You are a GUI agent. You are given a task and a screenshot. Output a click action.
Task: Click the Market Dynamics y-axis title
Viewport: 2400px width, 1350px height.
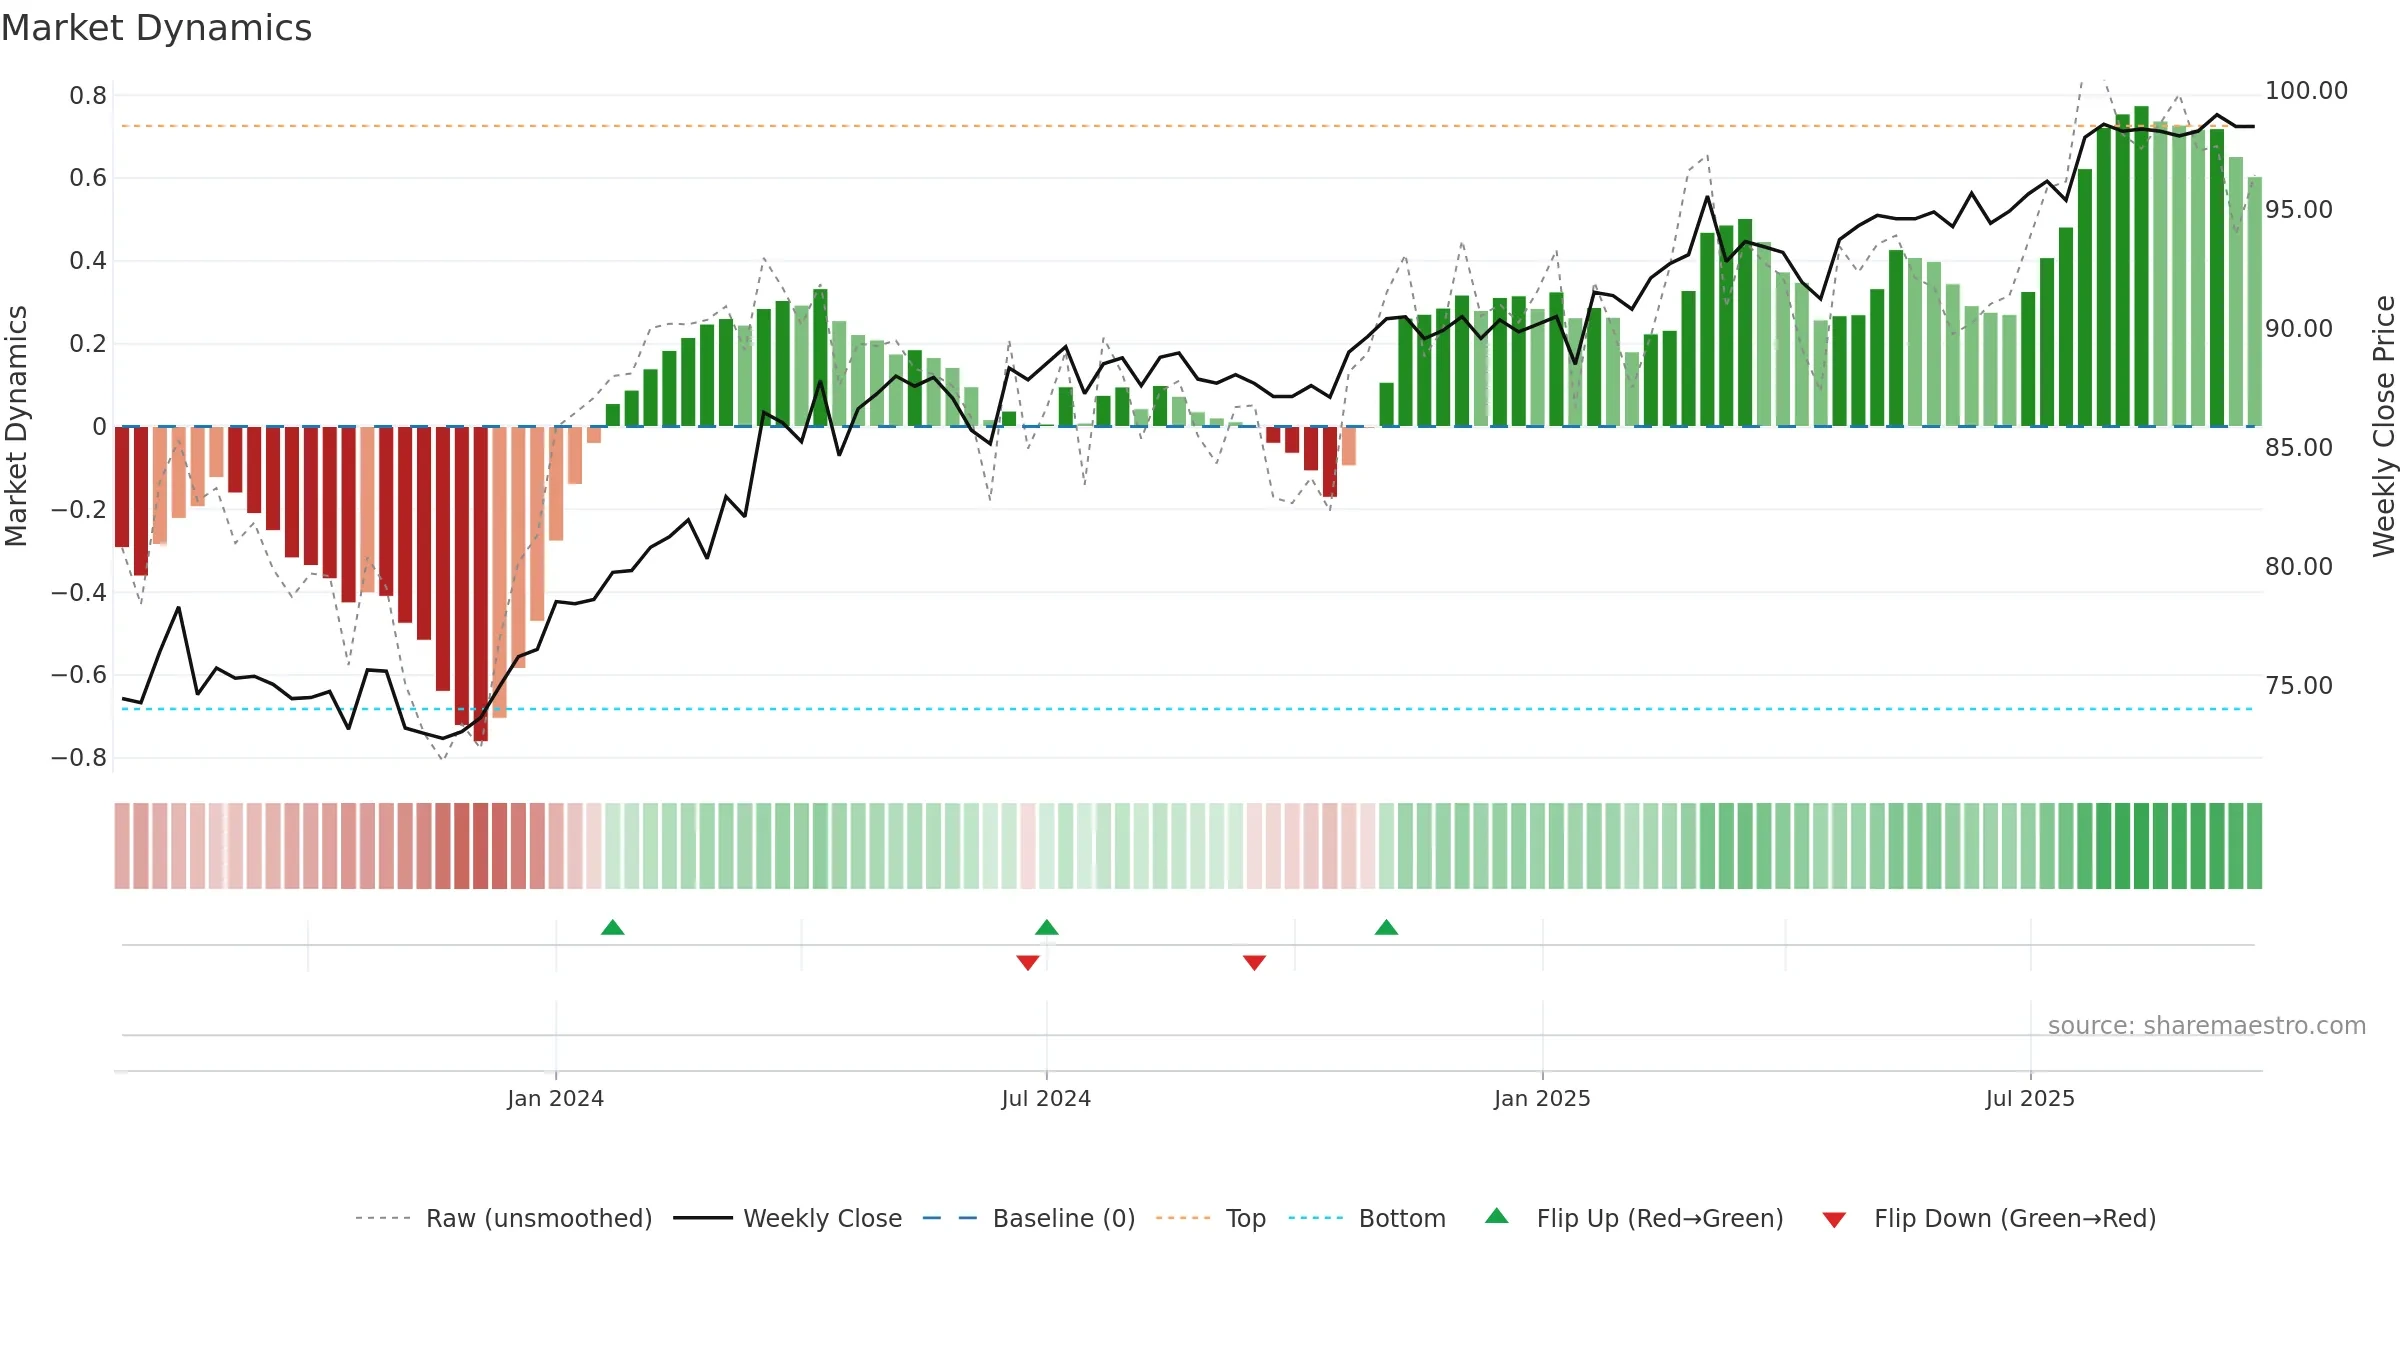point(16,426)
